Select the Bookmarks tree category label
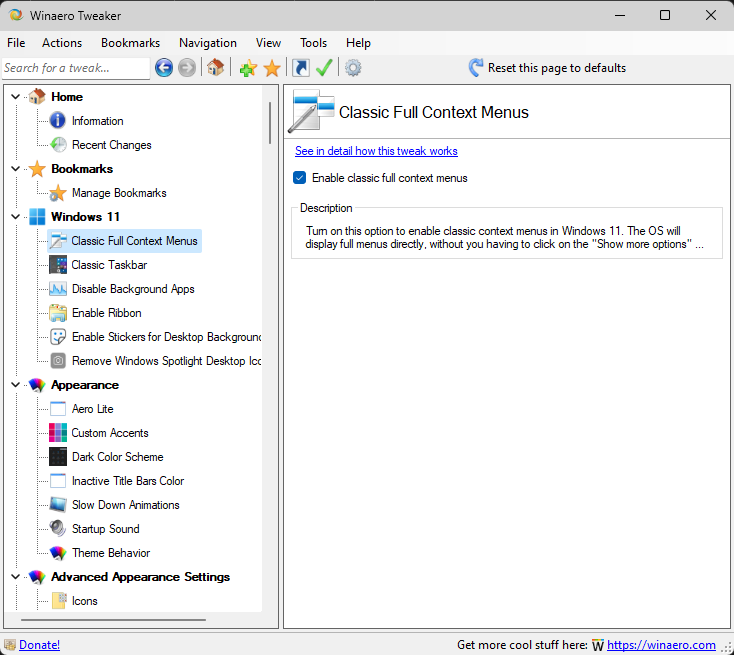Image resolution: width=734 pixels, height=655 pixels. pyautogui.click(x=82, y=169)
